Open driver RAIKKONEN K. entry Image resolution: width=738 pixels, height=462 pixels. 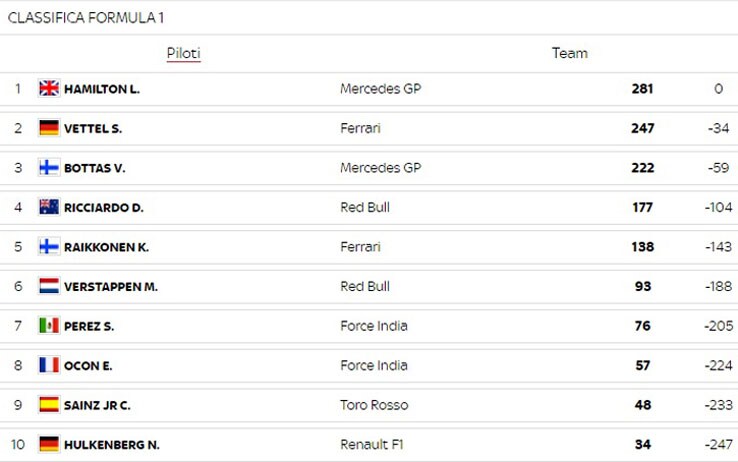coord(106,247)
